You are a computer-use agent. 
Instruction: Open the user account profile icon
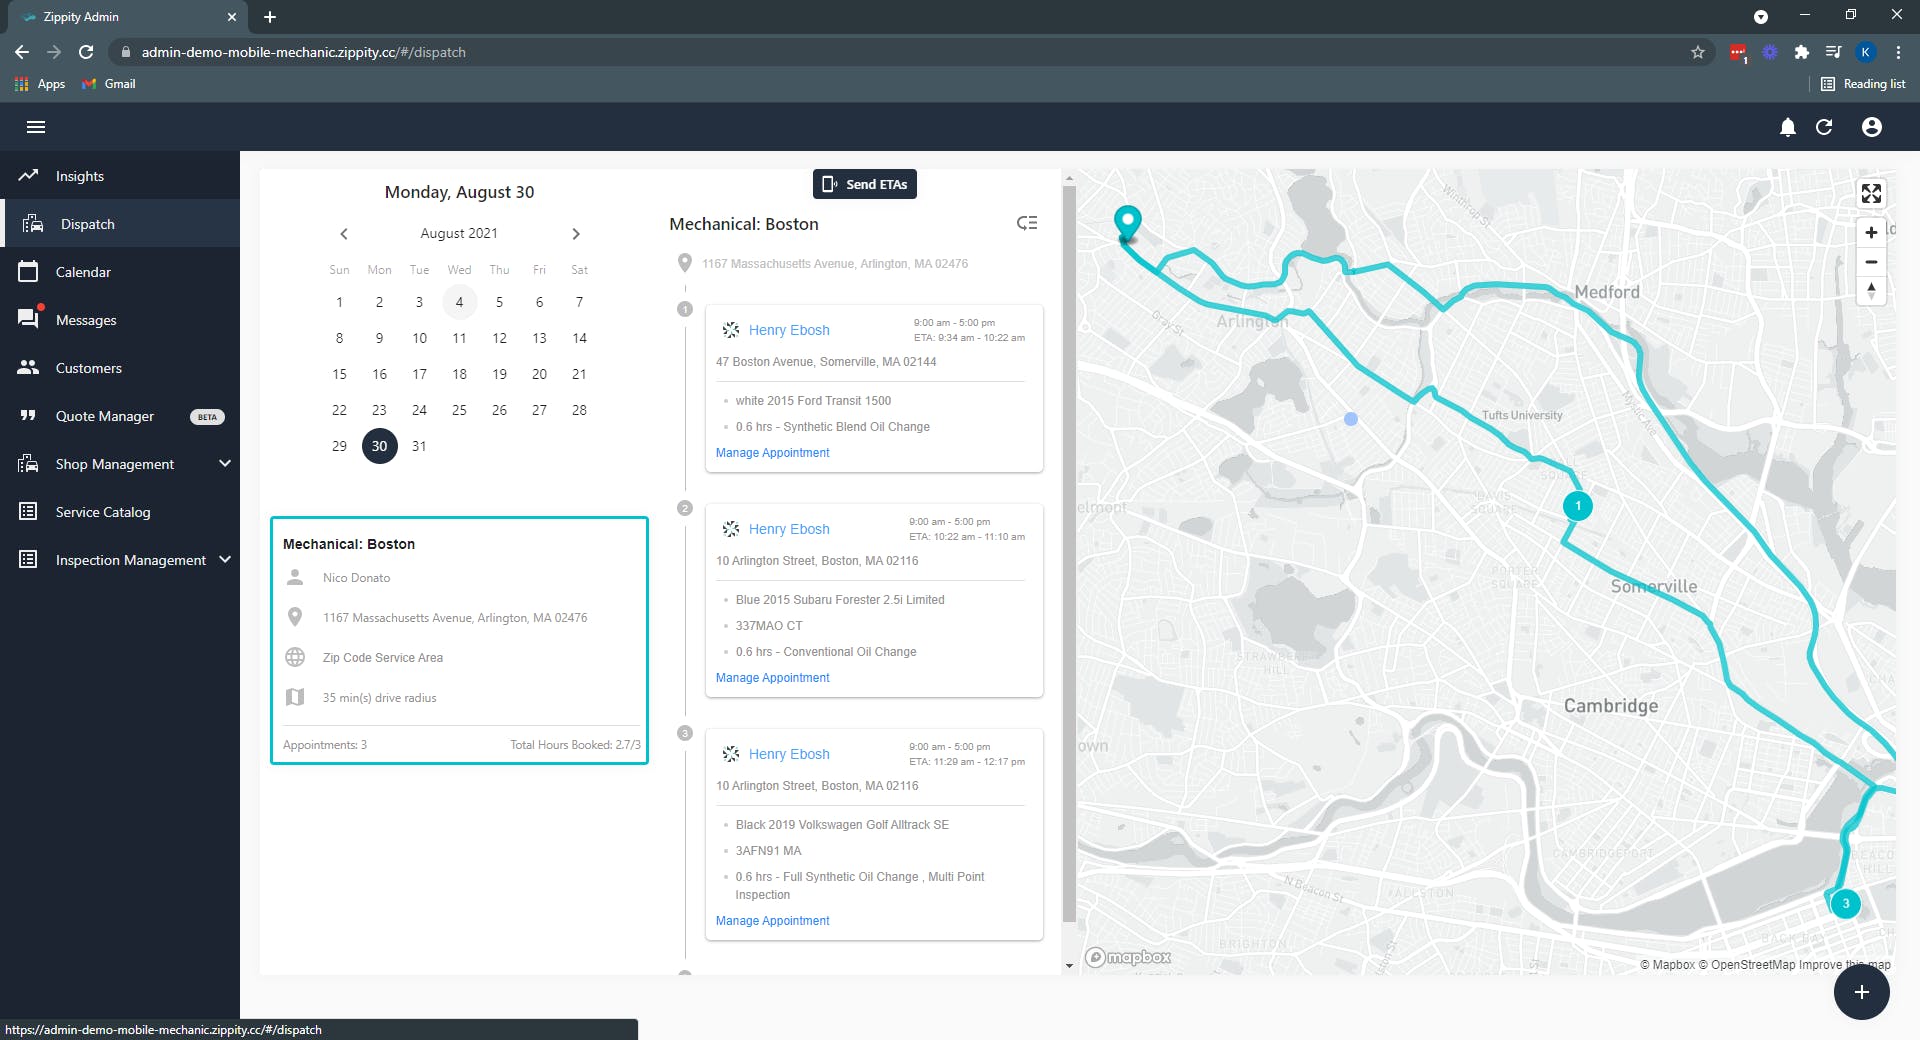tap(1872, 127)
